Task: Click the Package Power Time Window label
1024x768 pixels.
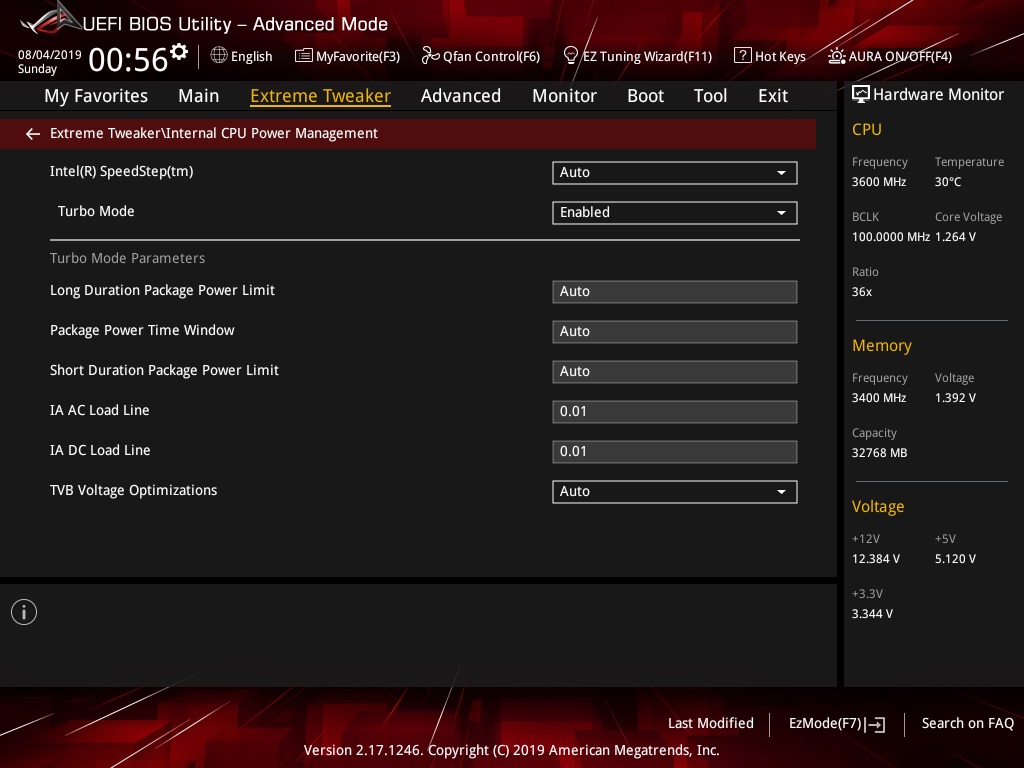Action: click(142, 330)
